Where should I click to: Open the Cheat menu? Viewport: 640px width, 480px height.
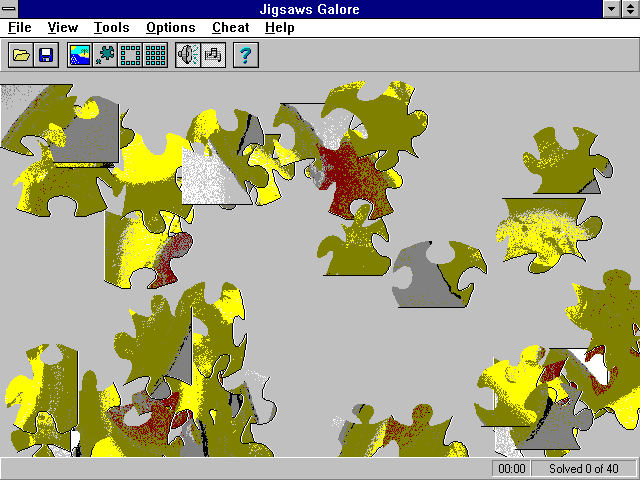(x=231, y=27)
